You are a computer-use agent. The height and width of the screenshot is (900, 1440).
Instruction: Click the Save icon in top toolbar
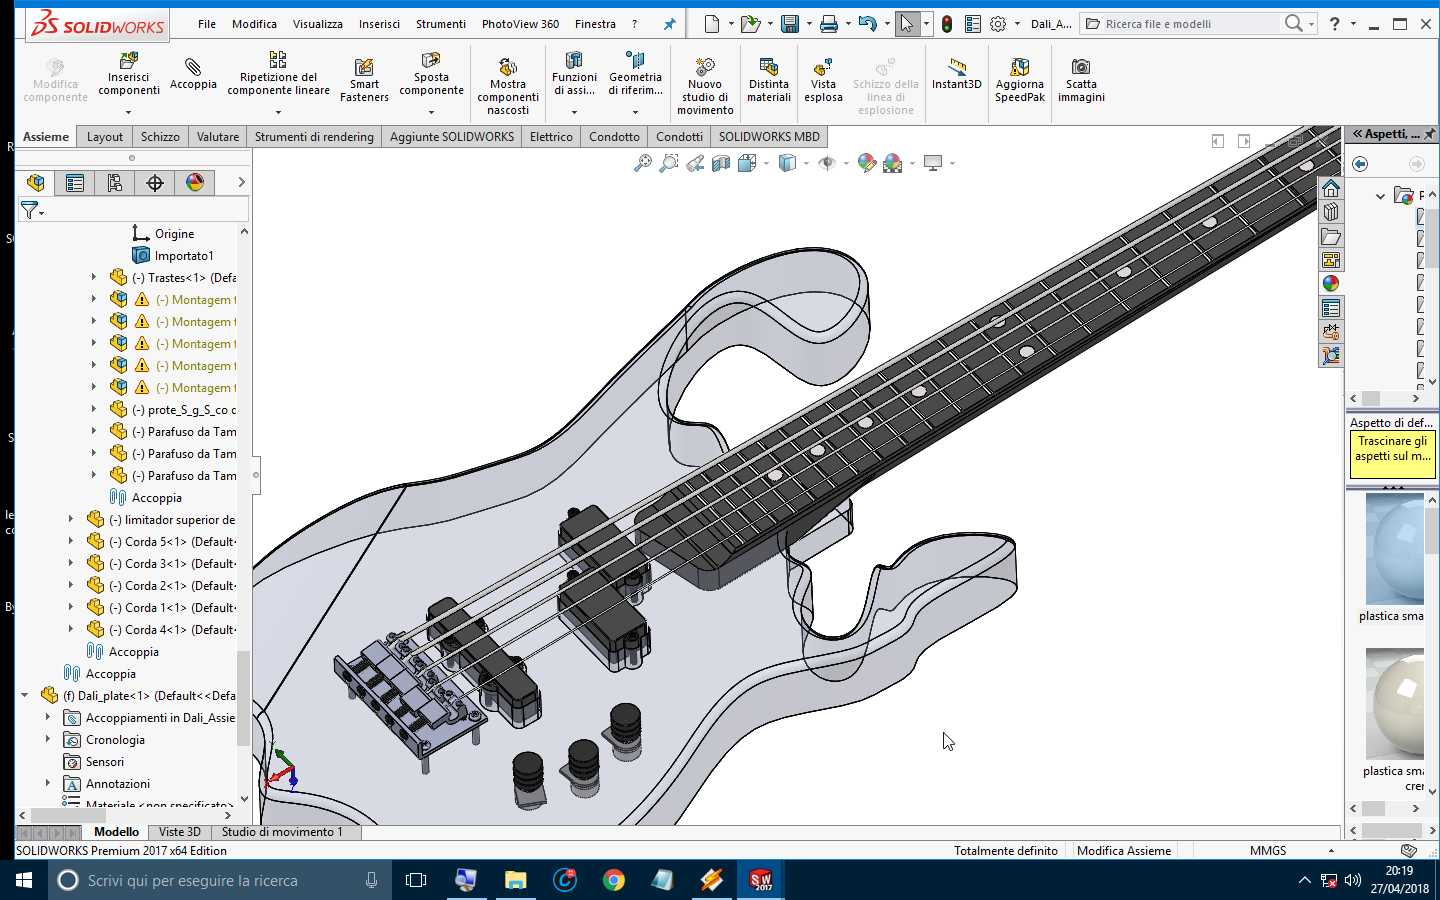(x=790, y=23)
